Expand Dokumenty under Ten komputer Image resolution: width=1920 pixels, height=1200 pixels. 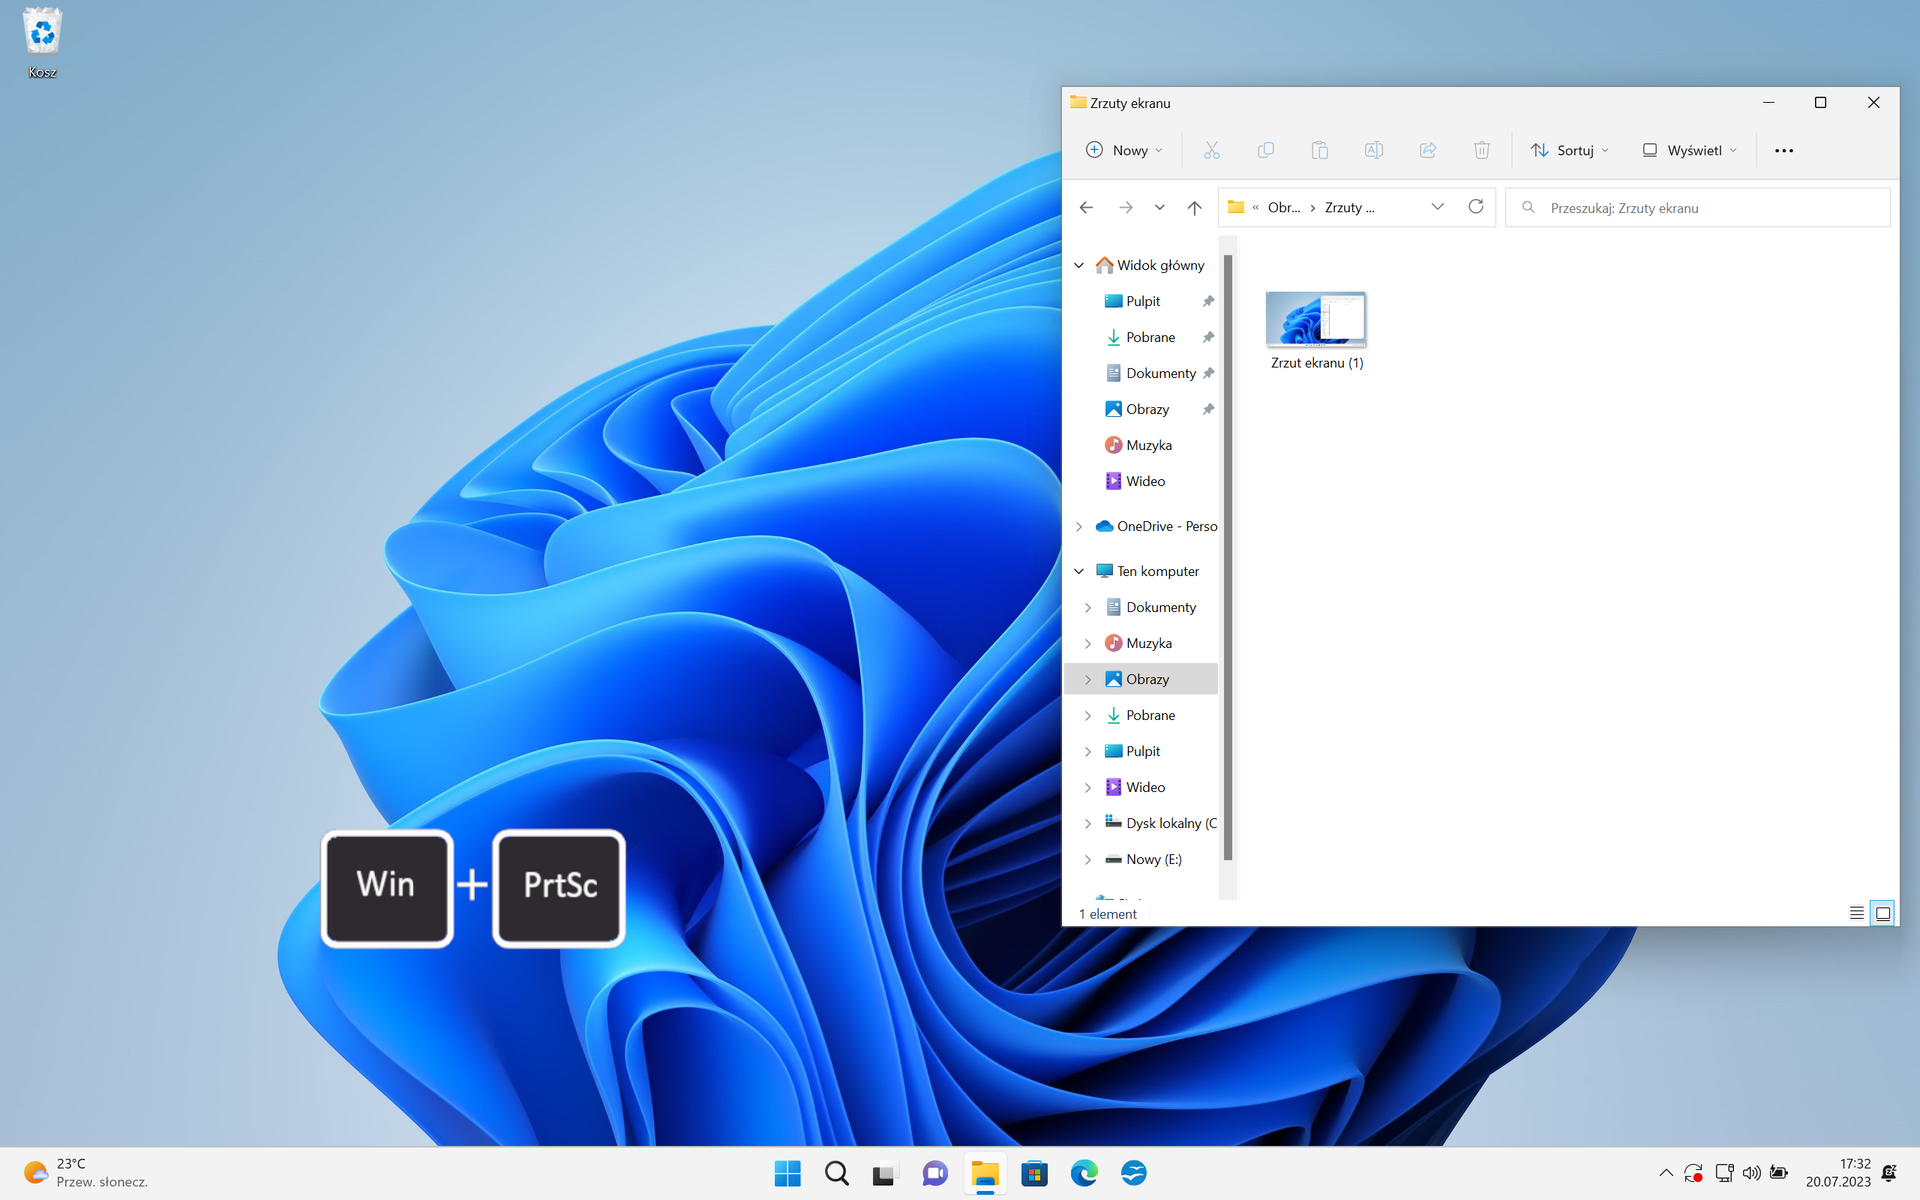(x=1089, y=607)
